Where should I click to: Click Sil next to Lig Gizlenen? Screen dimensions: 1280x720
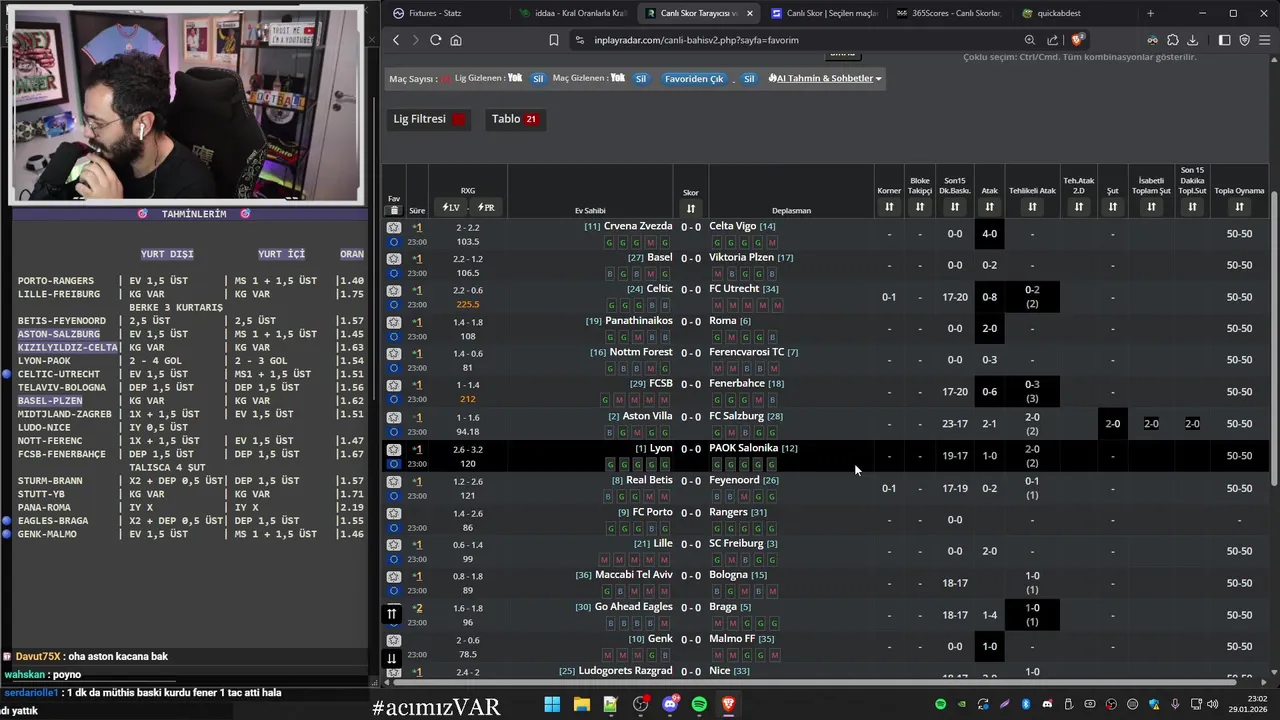tap(538, 78)
